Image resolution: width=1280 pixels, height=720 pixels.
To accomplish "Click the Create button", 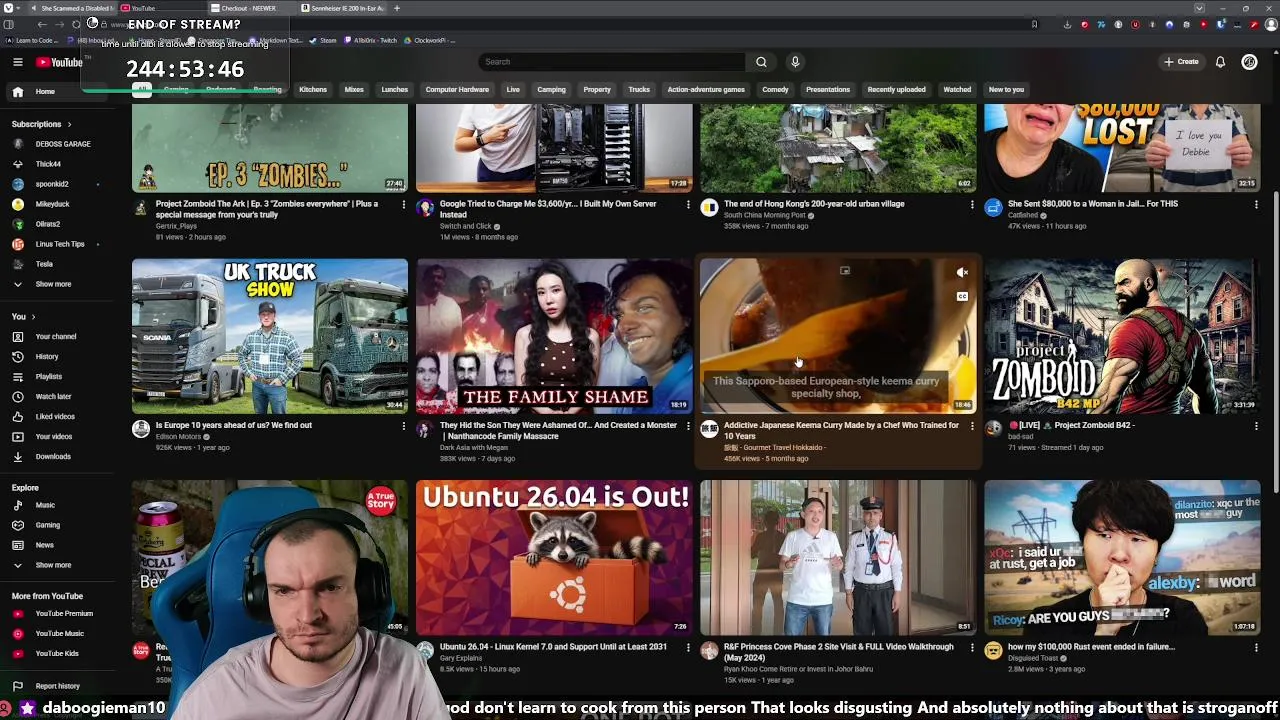I will (x=1181, y=62).
